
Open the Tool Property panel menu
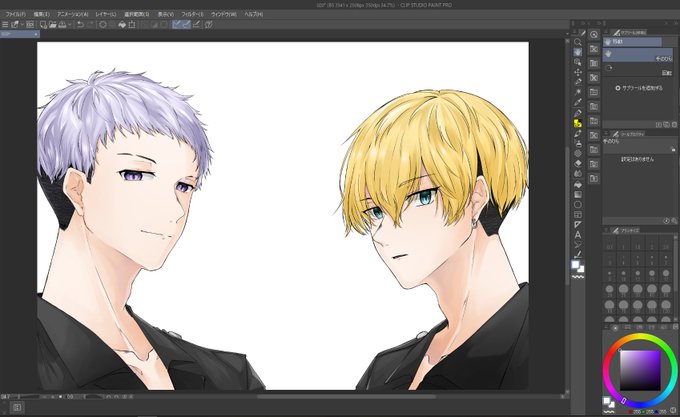pos(606,134)
